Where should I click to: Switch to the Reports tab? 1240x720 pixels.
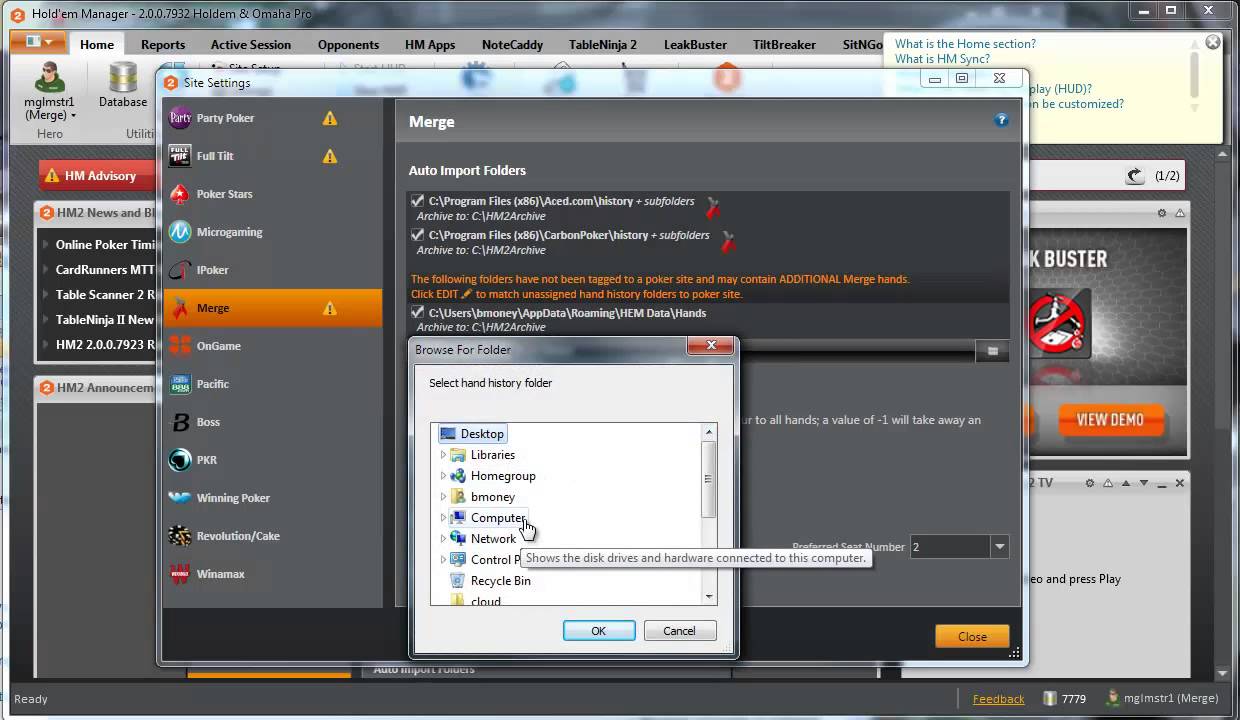pos(163,44)
